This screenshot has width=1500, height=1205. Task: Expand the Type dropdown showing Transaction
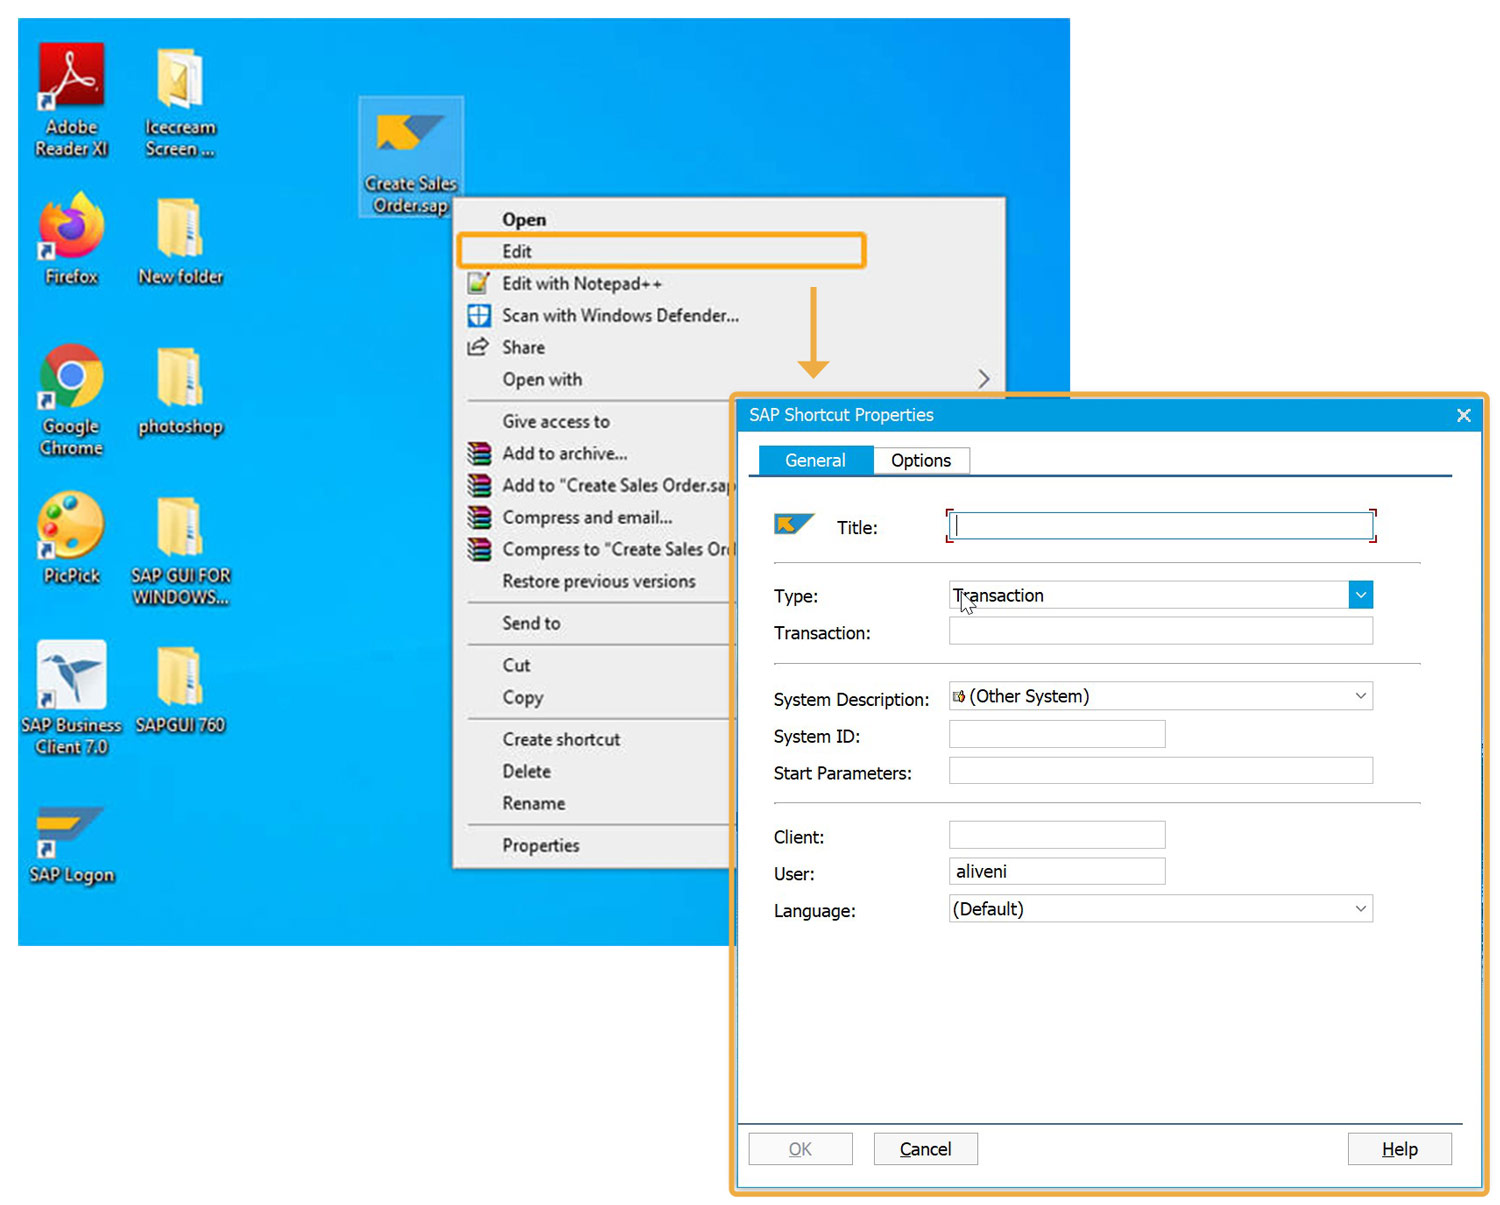(1360, 595)
